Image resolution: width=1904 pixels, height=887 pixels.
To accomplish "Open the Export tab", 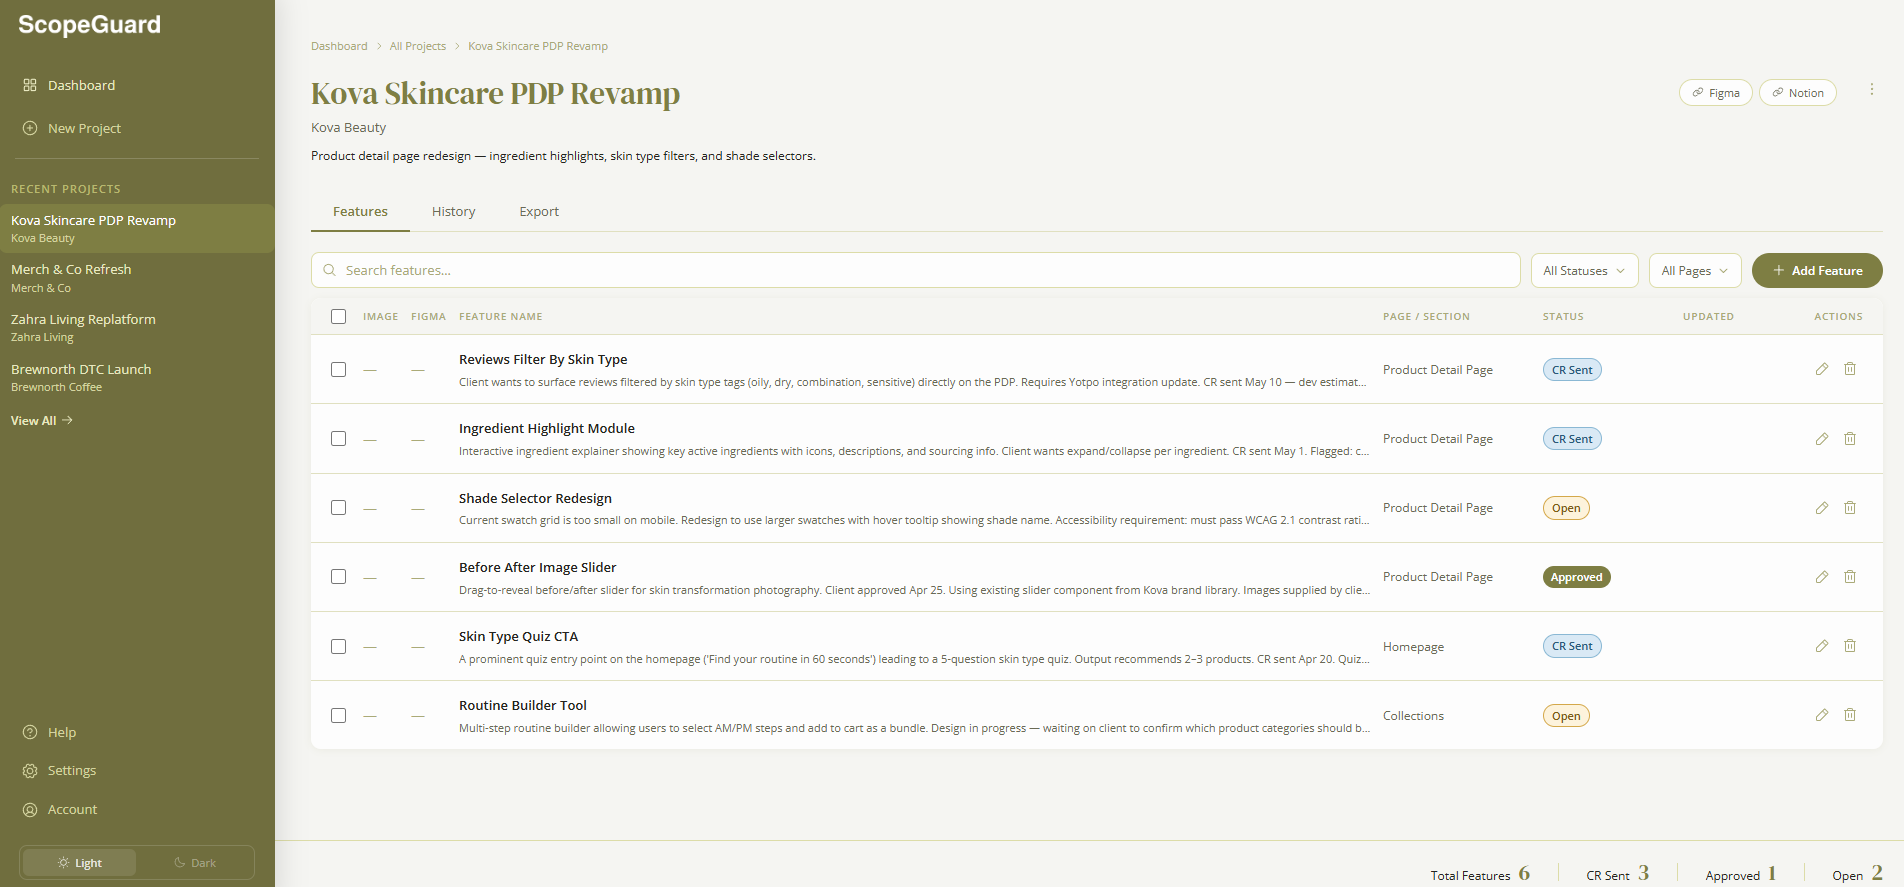I will (x=539, y=212).
